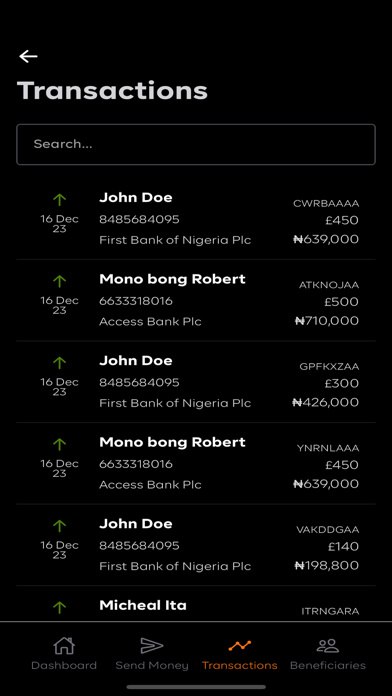Tap green arrow beside Micheal Ita
The height and width of the screenshot is (696, 392).
(59, 607)
